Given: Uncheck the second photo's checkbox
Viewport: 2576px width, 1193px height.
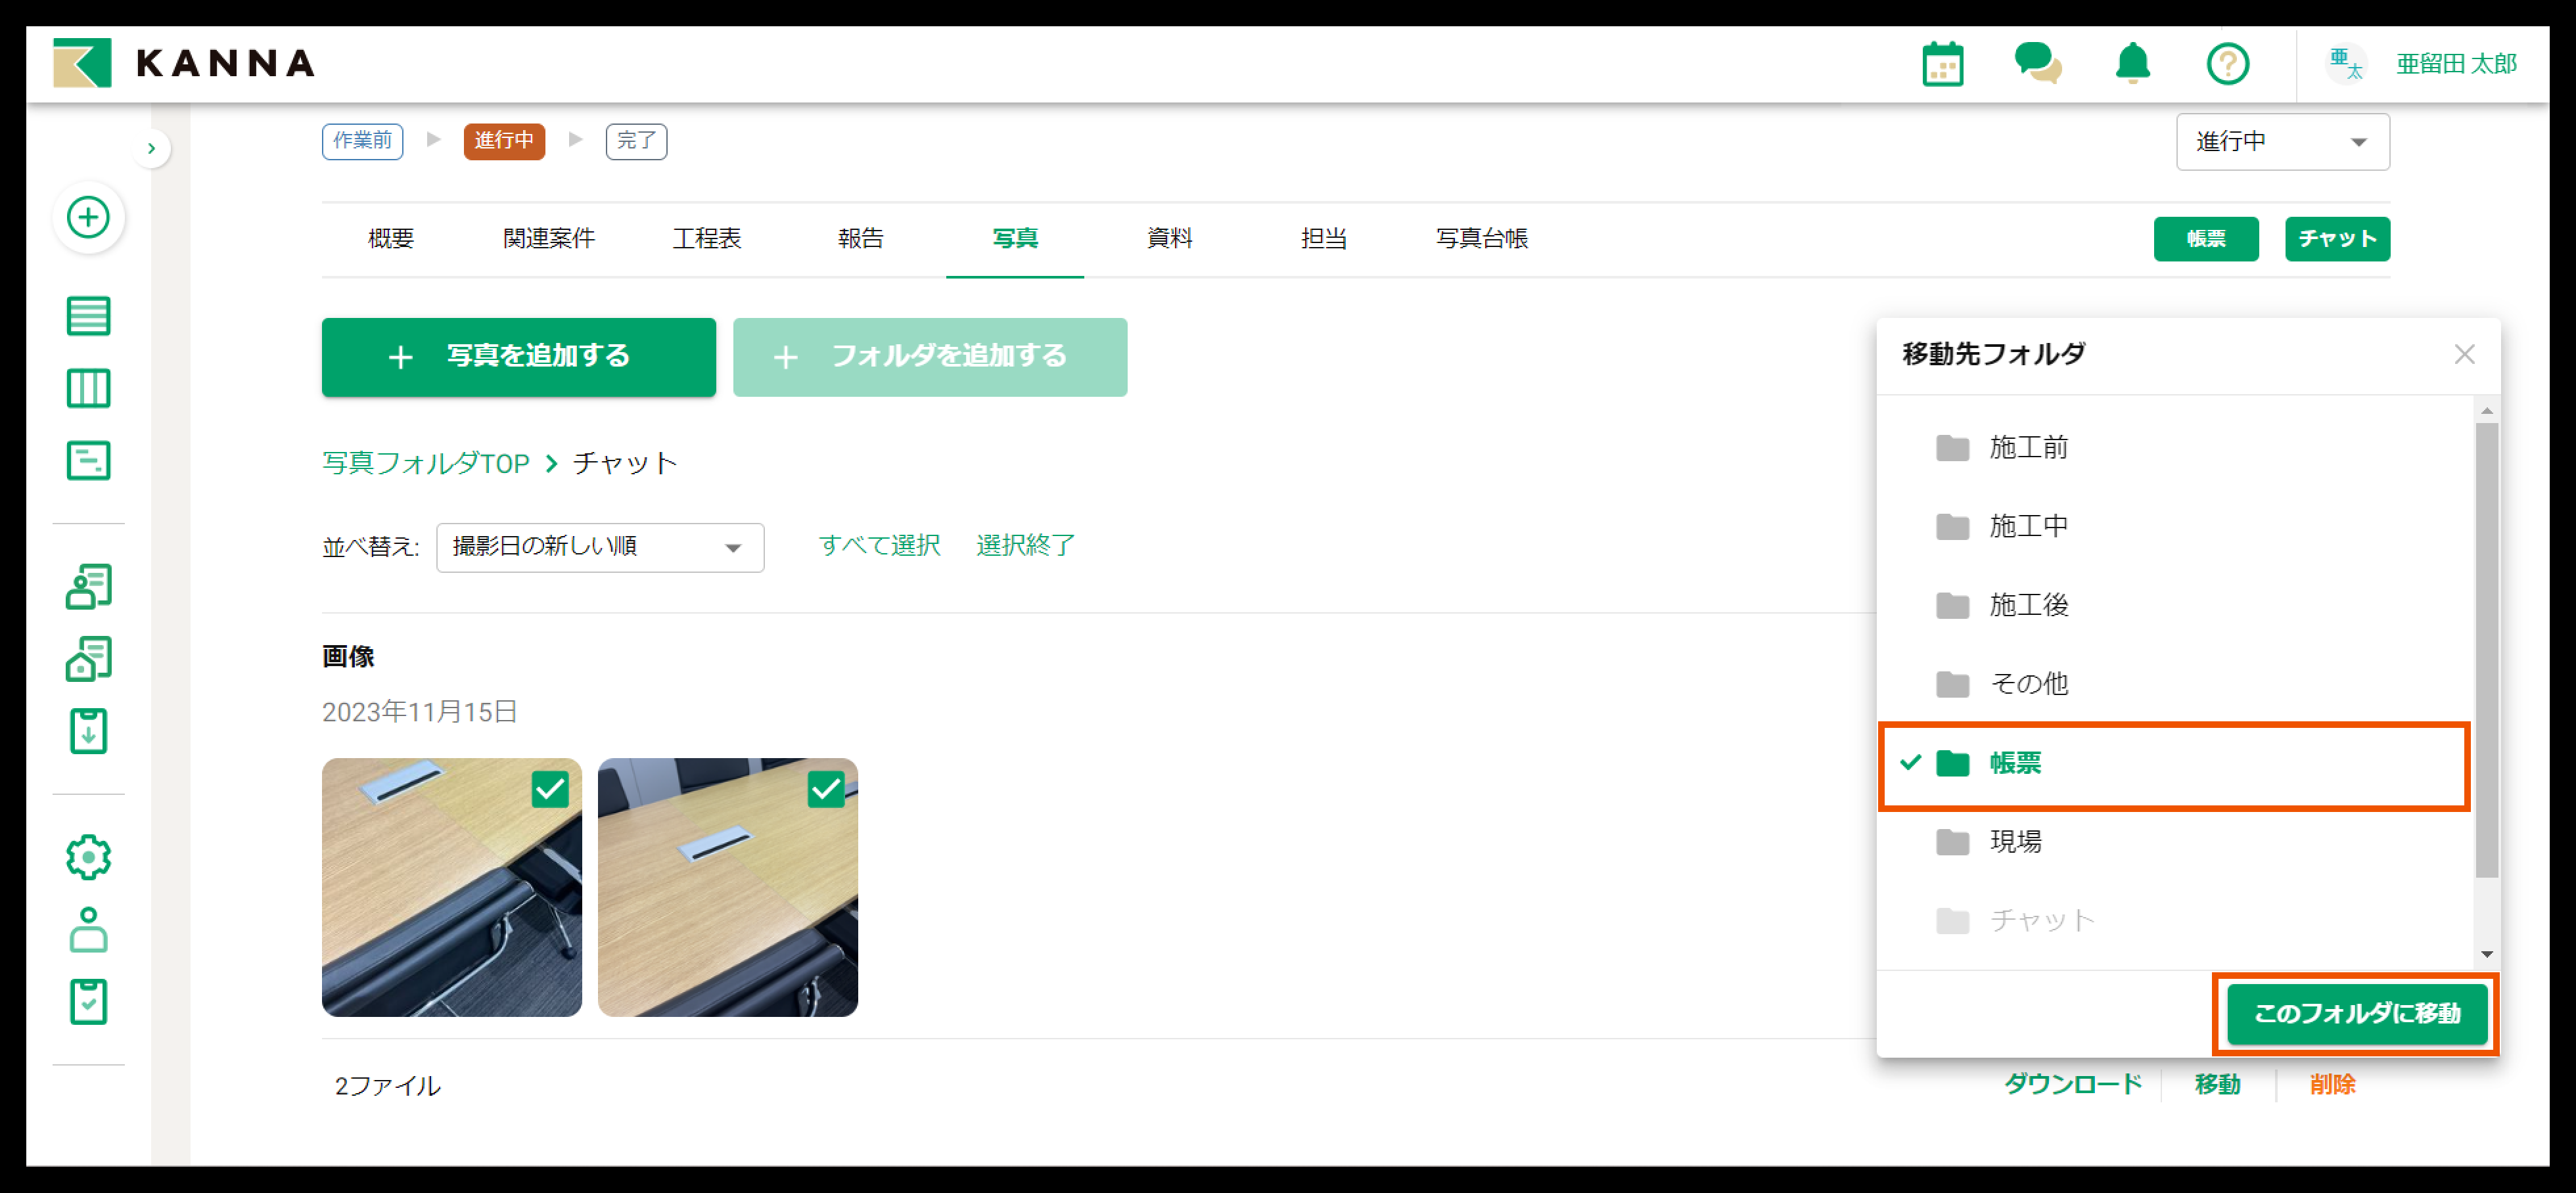Looking at the screenshot, I should click(x=826, y=790).
